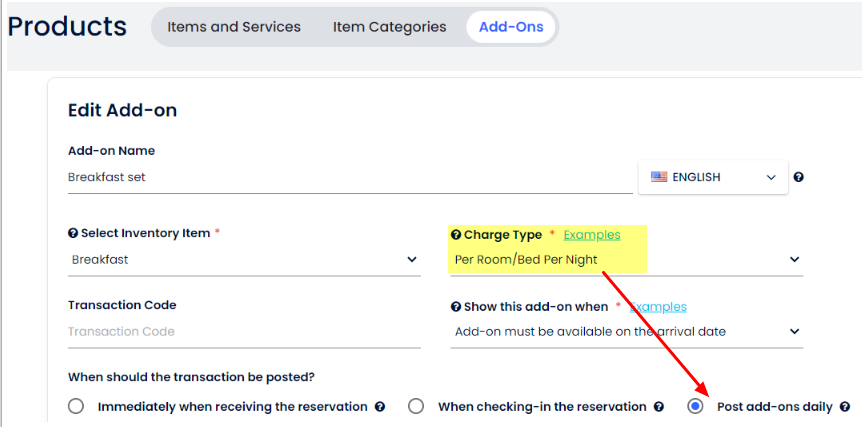Switch to Items and Services tab

(x=234, y=27)
